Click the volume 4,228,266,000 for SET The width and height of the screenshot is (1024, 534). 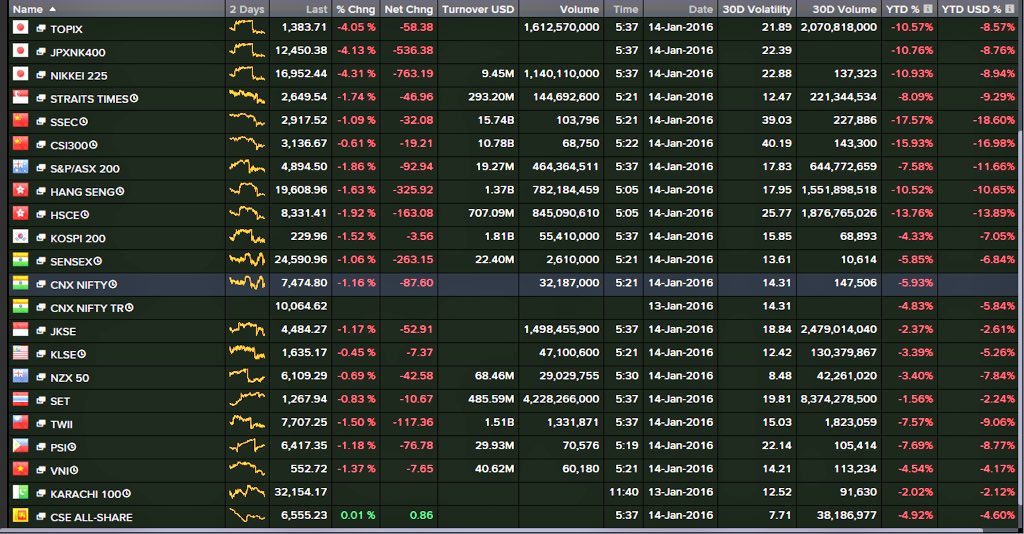[562, 399]
